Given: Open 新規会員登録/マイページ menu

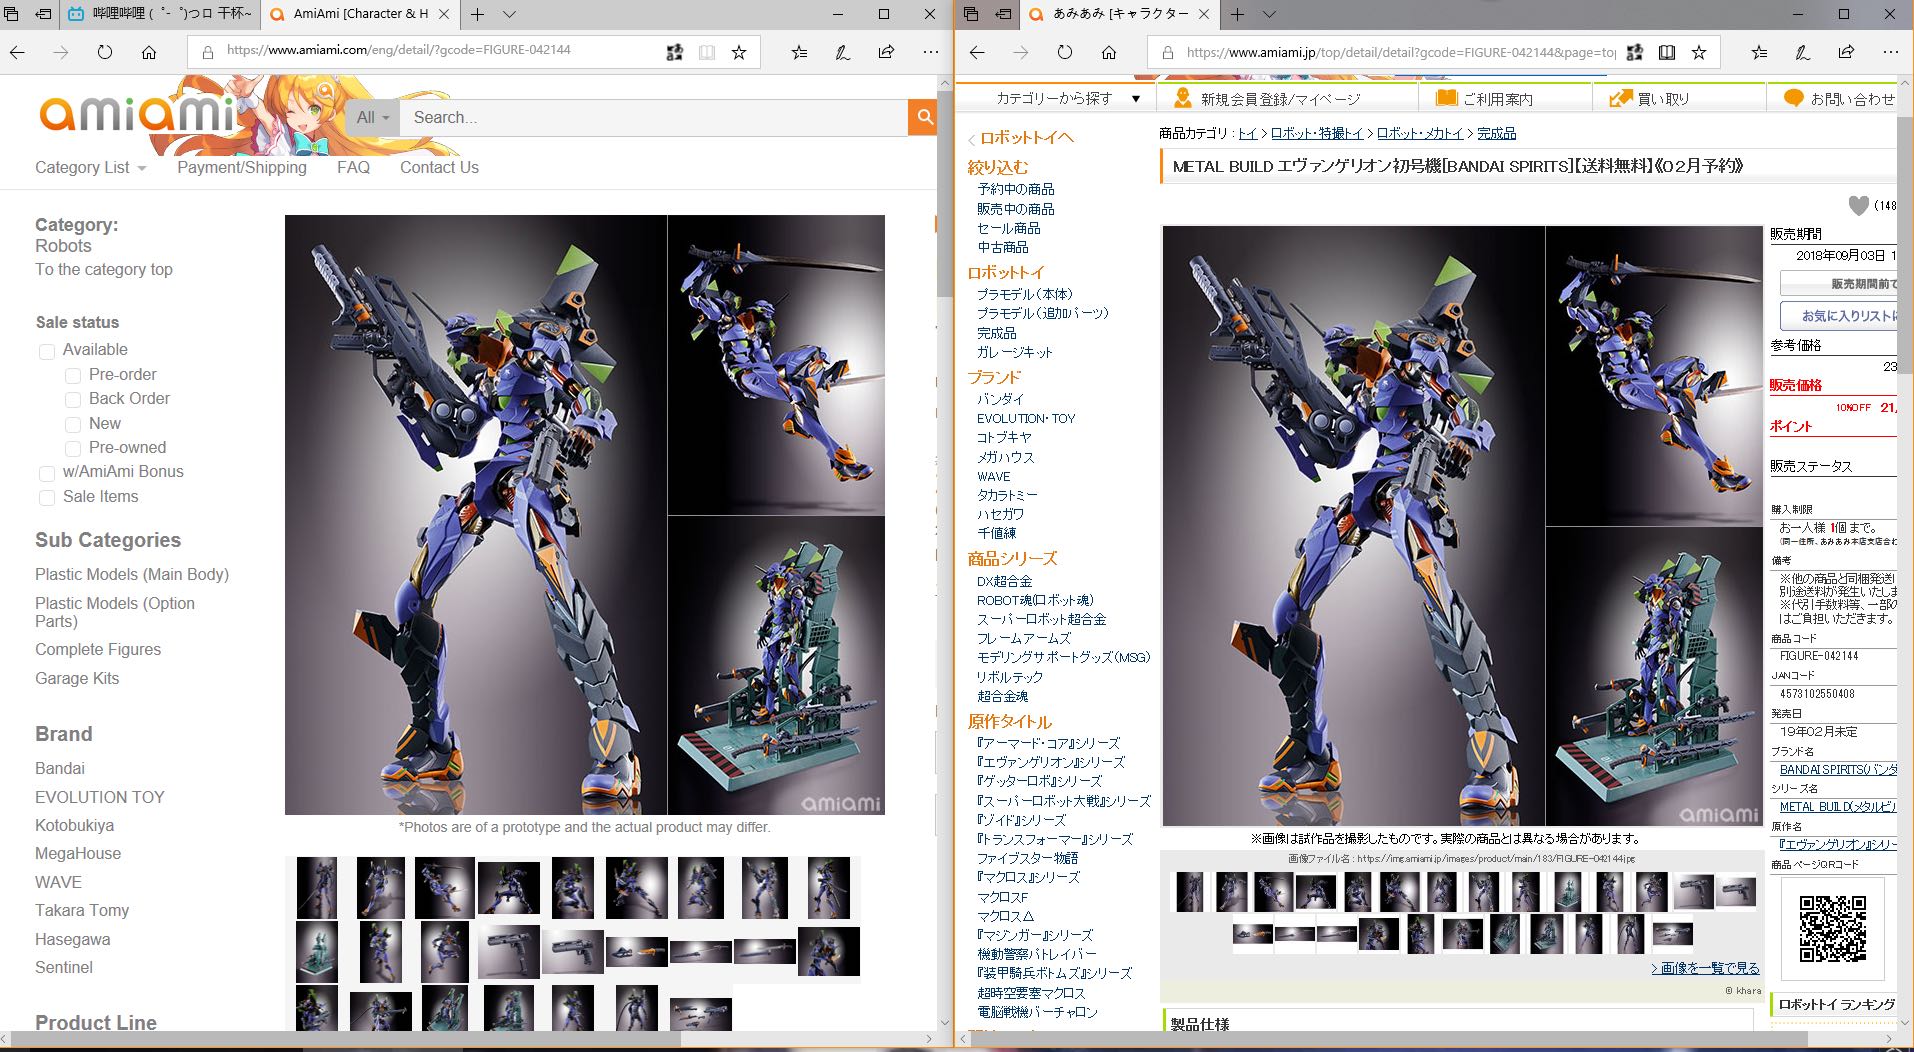Looking at the screenshot, I should tap(1280, 98).
